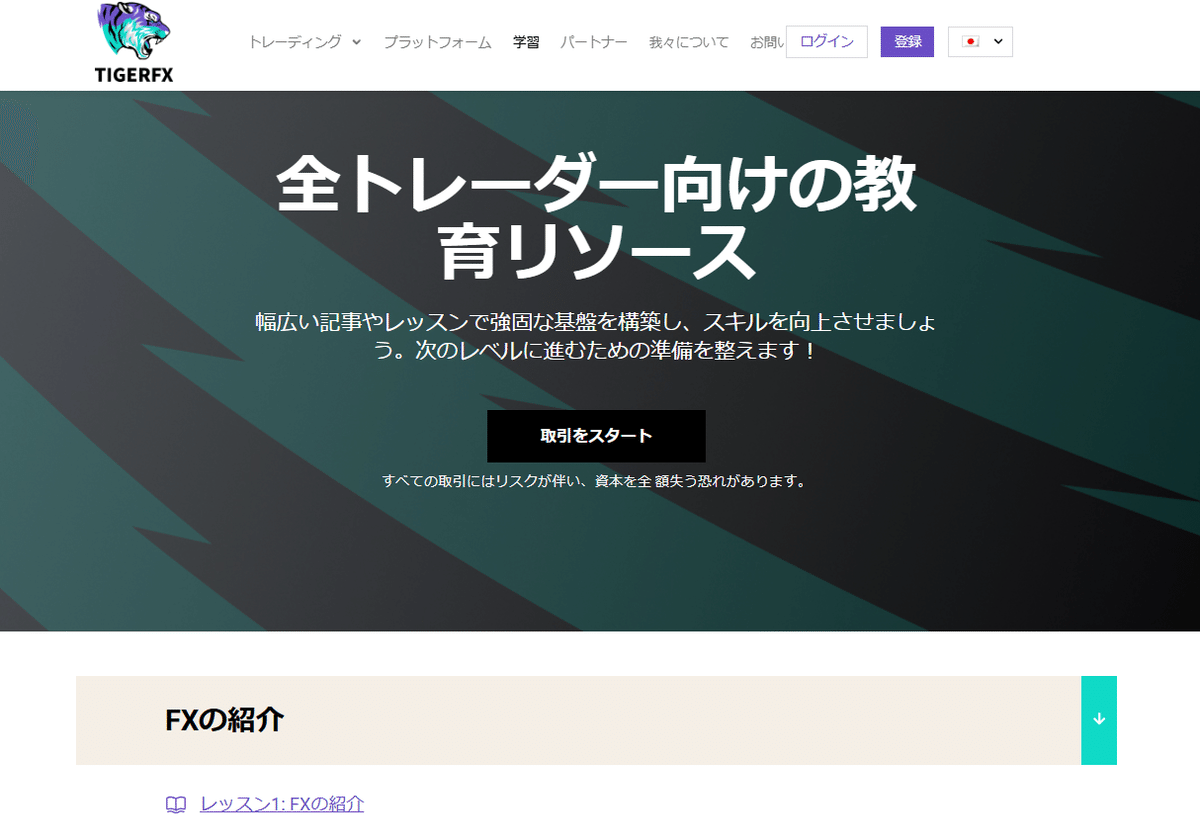Open the プラットフォーム page
The width and height of the screenshot is (1200, 832).
tap(437, 42)
